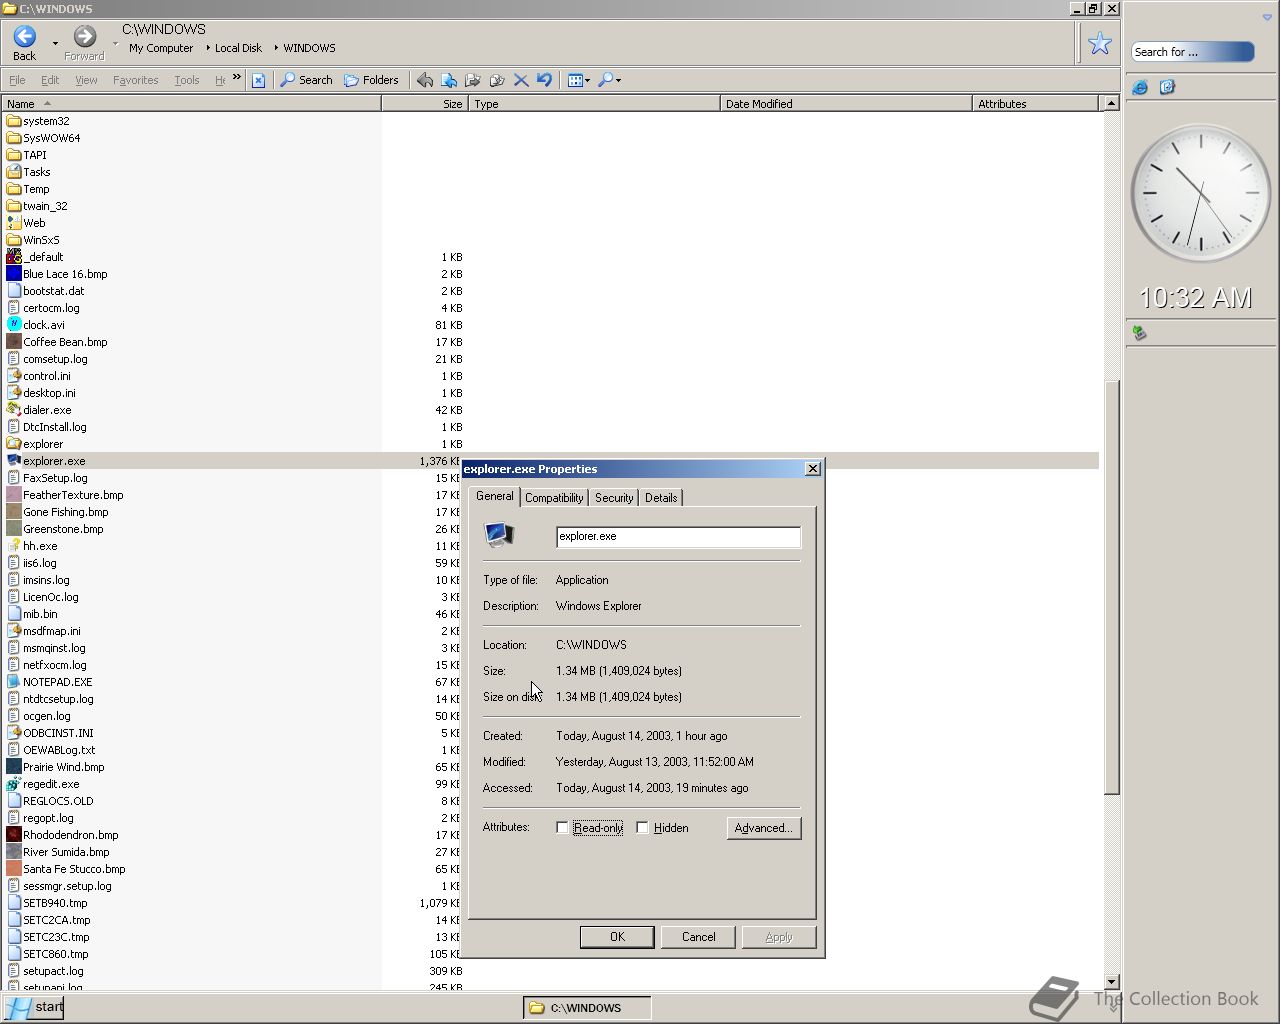
Task: Expand the toolbar overflow chevron
Action: pos(237,78)
